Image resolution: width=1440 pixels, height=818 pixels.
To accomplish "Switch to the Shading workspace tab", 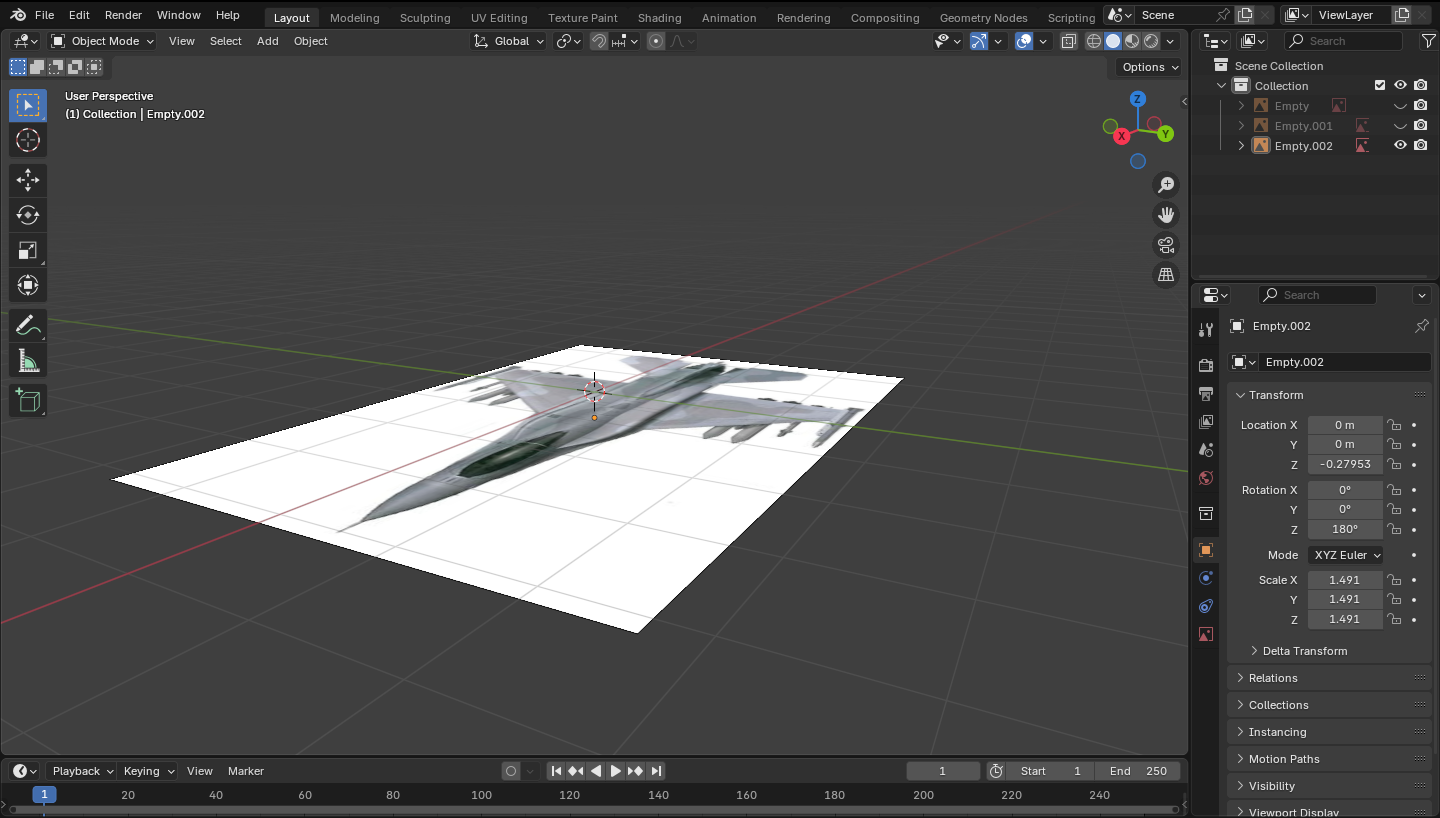I will point(660,17).
